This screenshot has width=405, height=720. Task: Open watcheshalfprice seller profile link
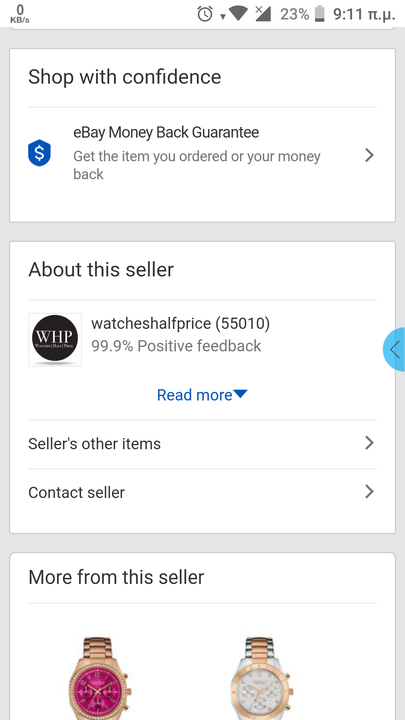(x=180, y=324)
